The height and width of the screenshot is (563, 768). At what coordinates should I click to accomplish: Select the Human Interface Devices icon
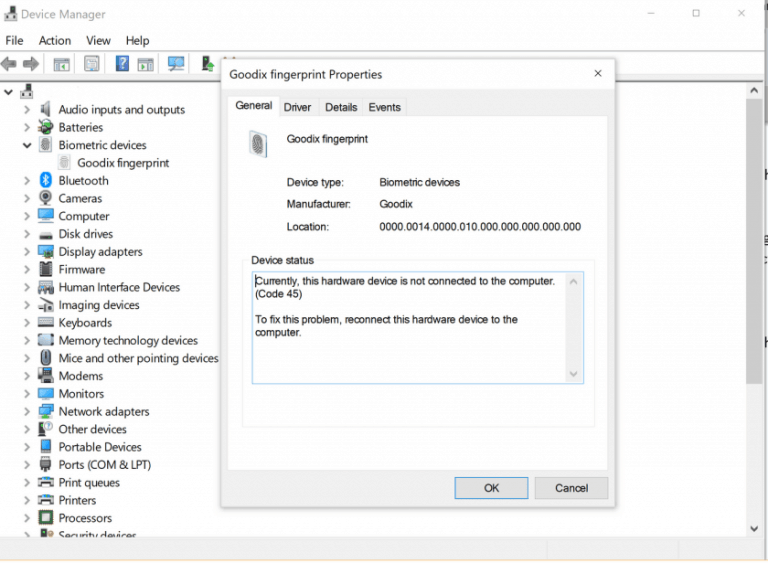pos(46,287)
